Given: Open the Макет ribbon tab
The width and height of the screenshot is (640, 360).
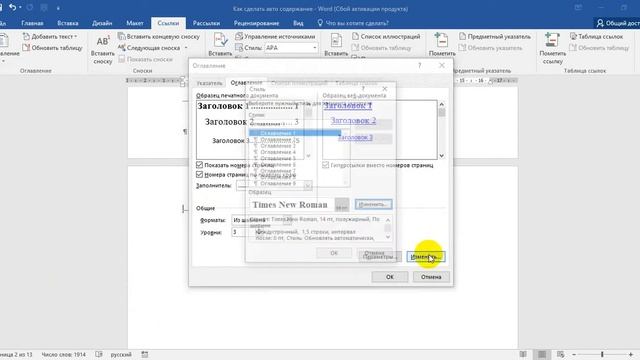Looking at the screenshot, I should point(135,23).
